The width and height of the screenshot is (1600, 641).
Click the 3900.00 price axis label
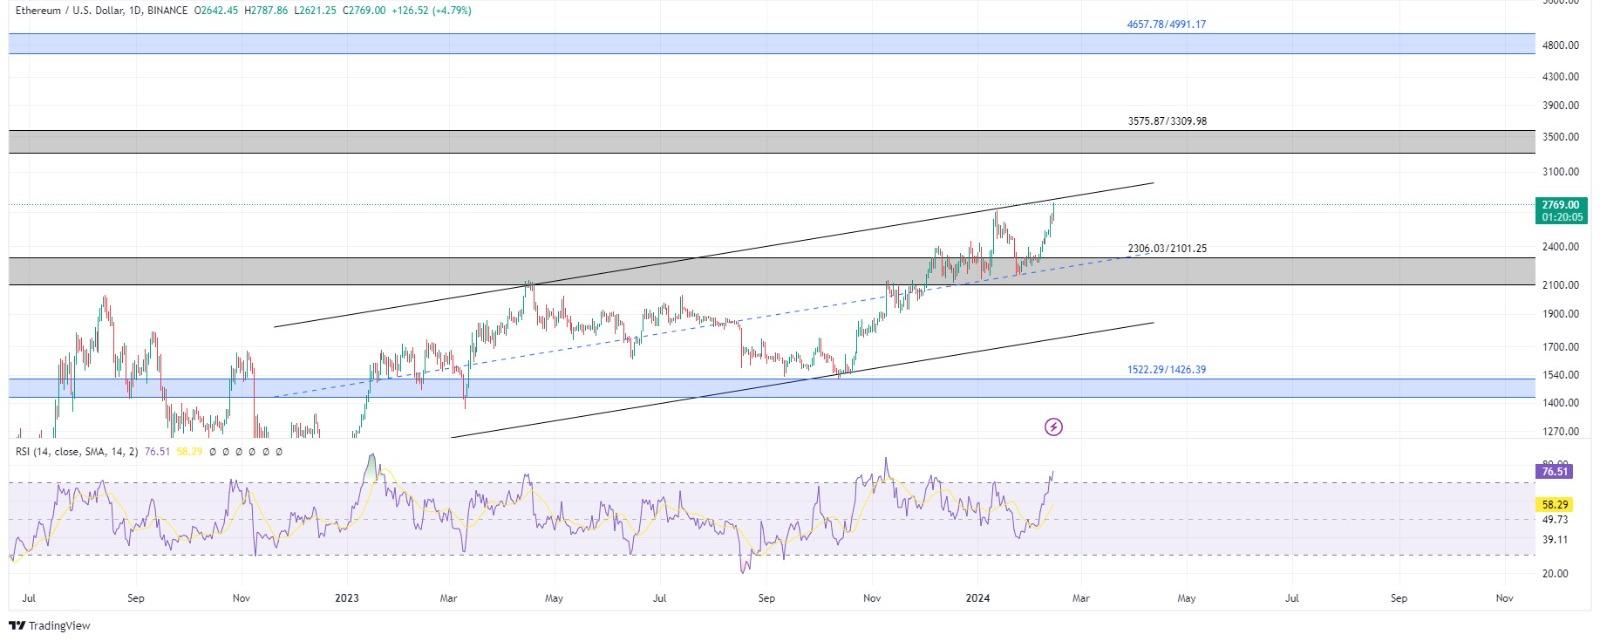(1561, 105)
